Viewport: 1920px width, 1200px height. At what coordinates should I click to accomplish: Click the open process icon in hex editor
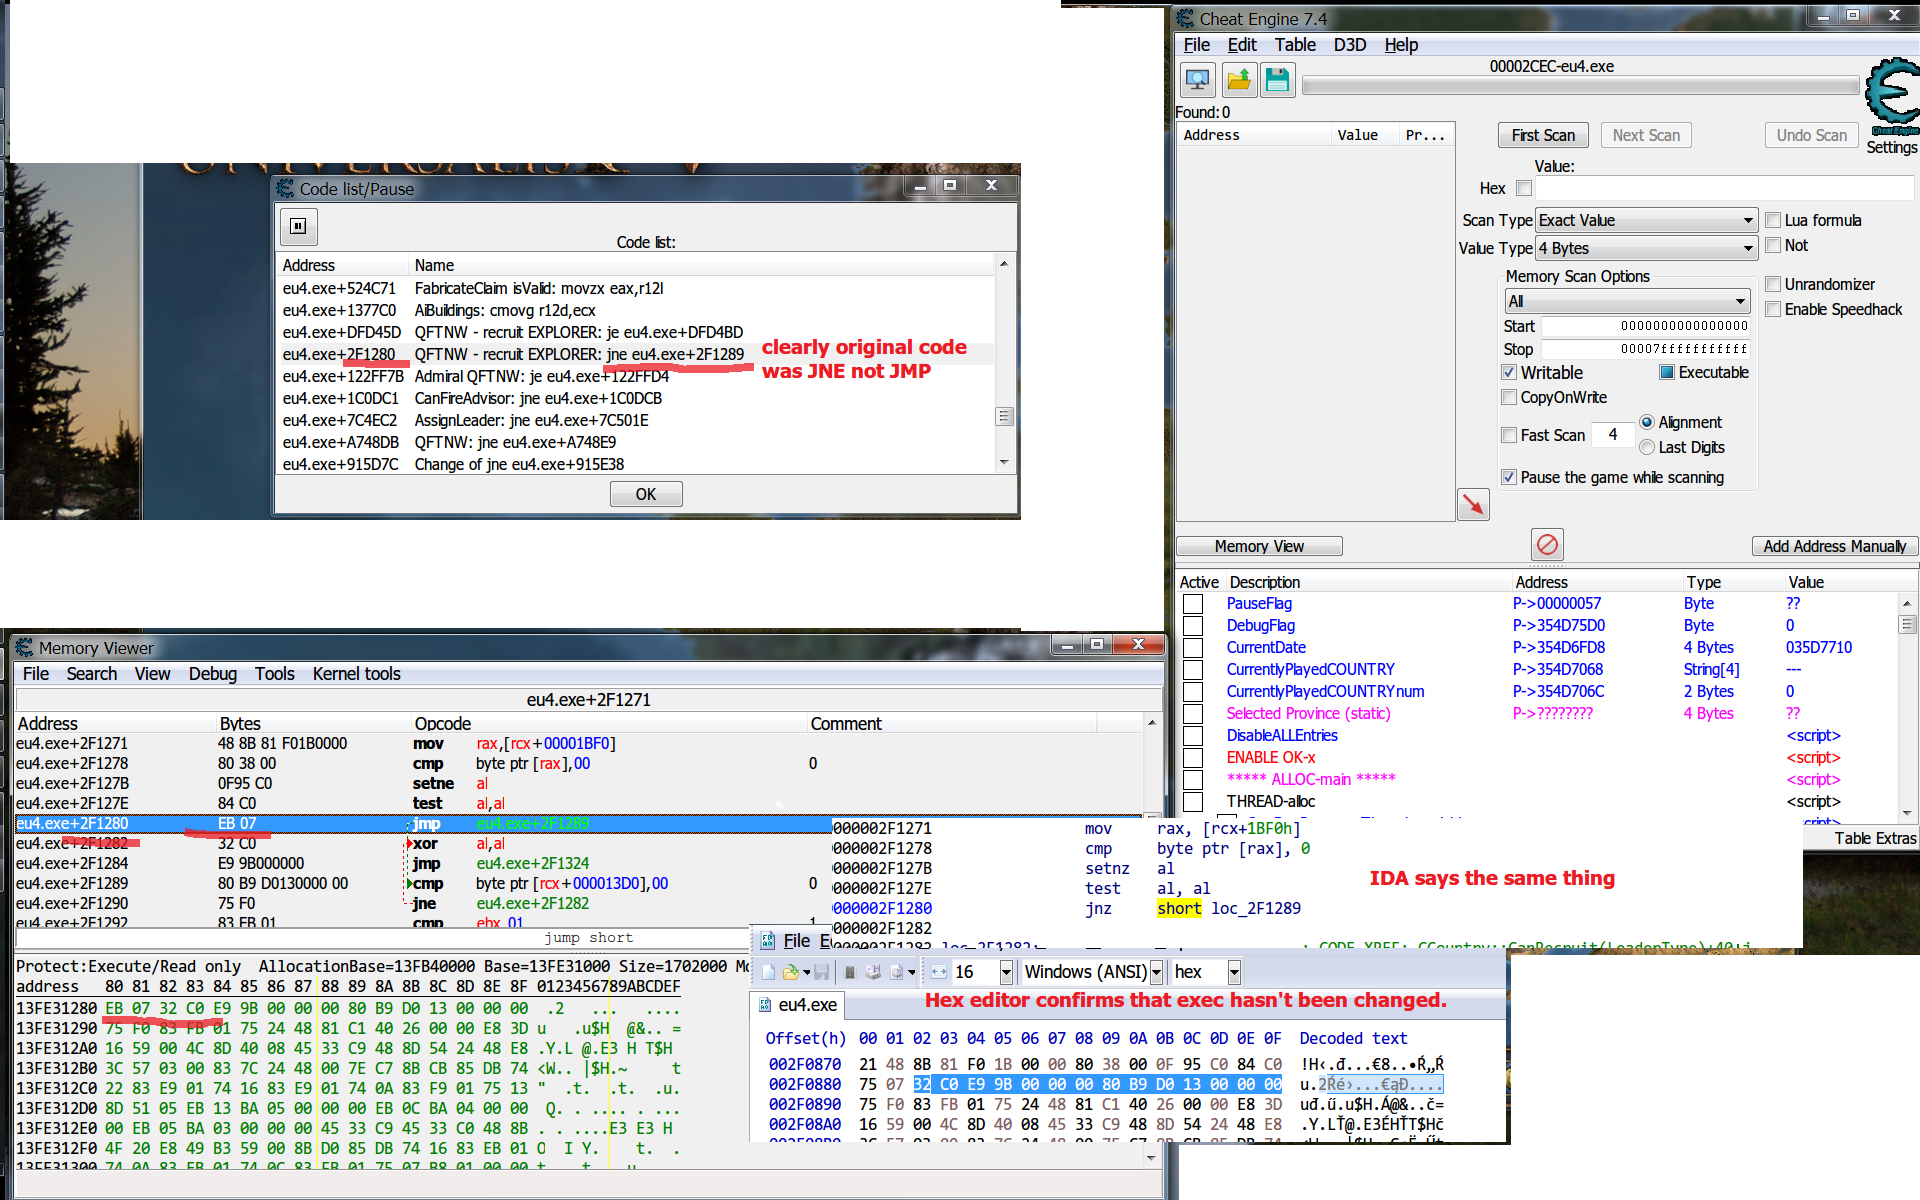896,972
